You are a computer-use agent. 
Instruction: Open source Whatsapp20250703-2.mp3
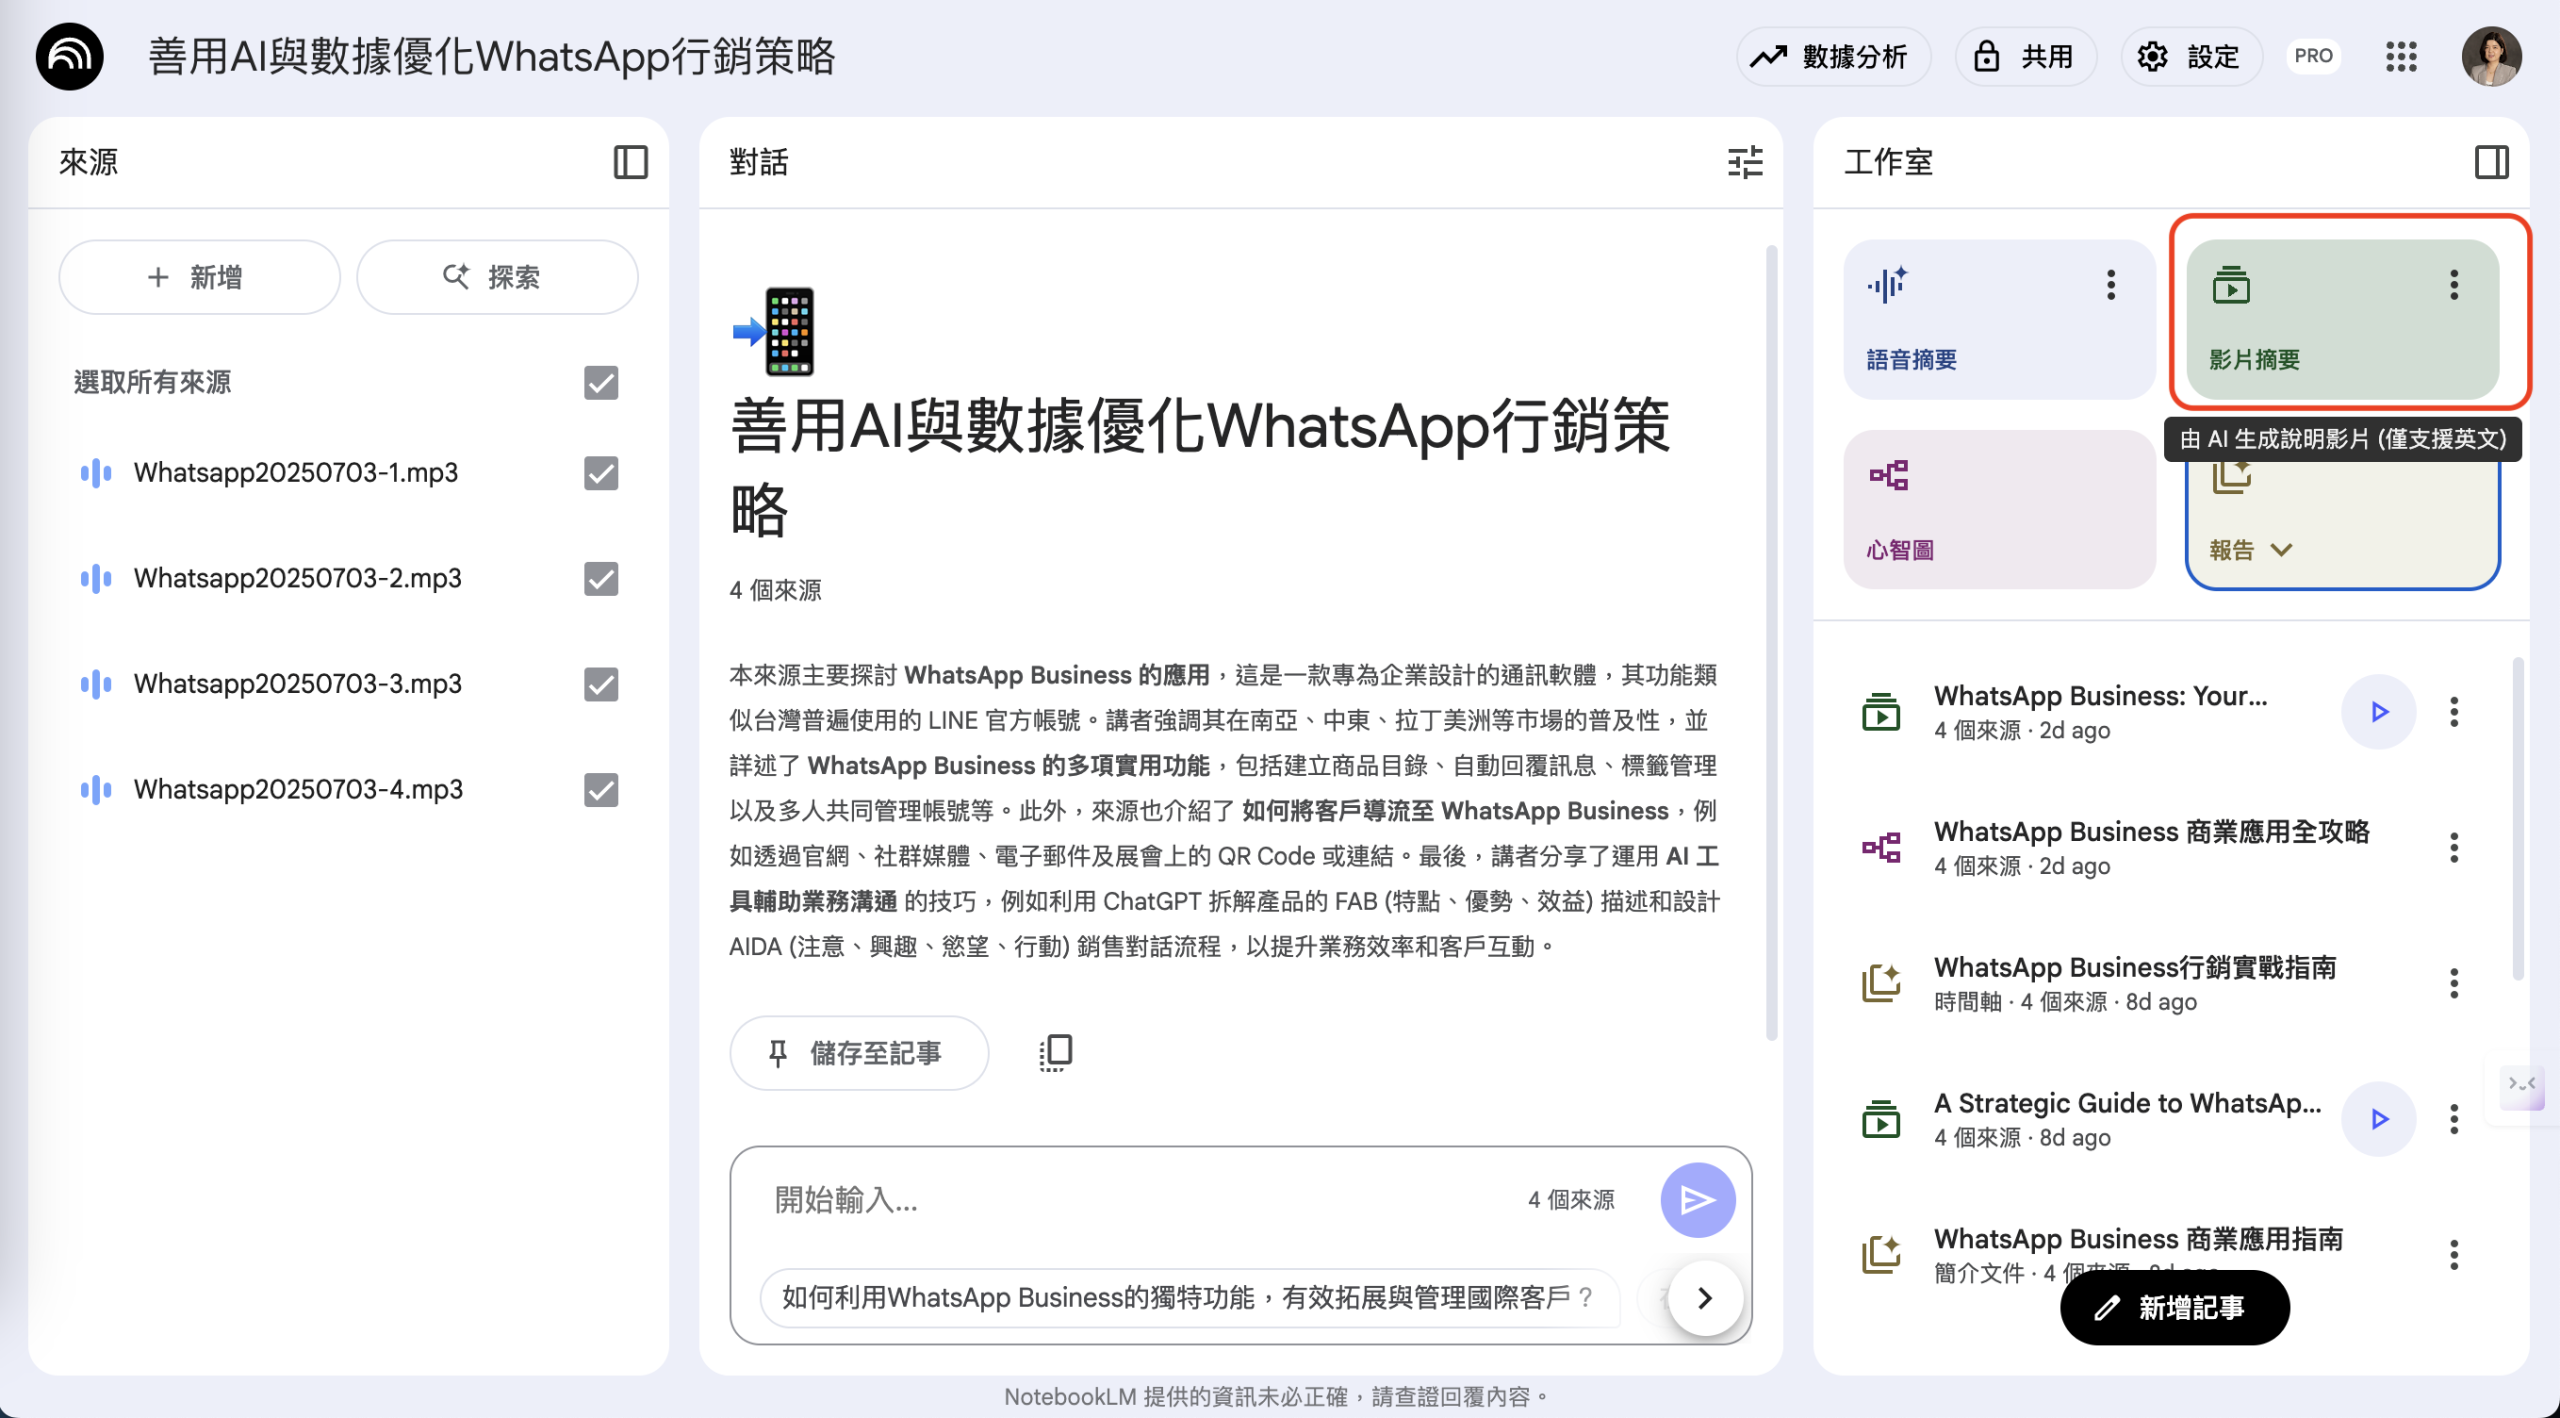298,579
